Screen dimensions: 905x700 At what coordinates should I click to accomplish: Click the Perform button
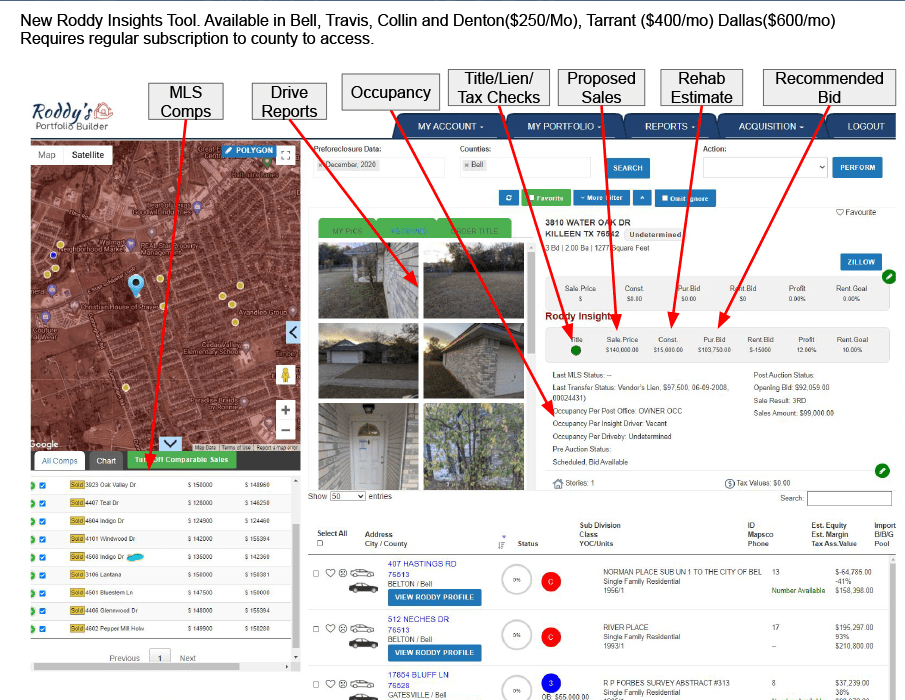click(x=857, y=167)
